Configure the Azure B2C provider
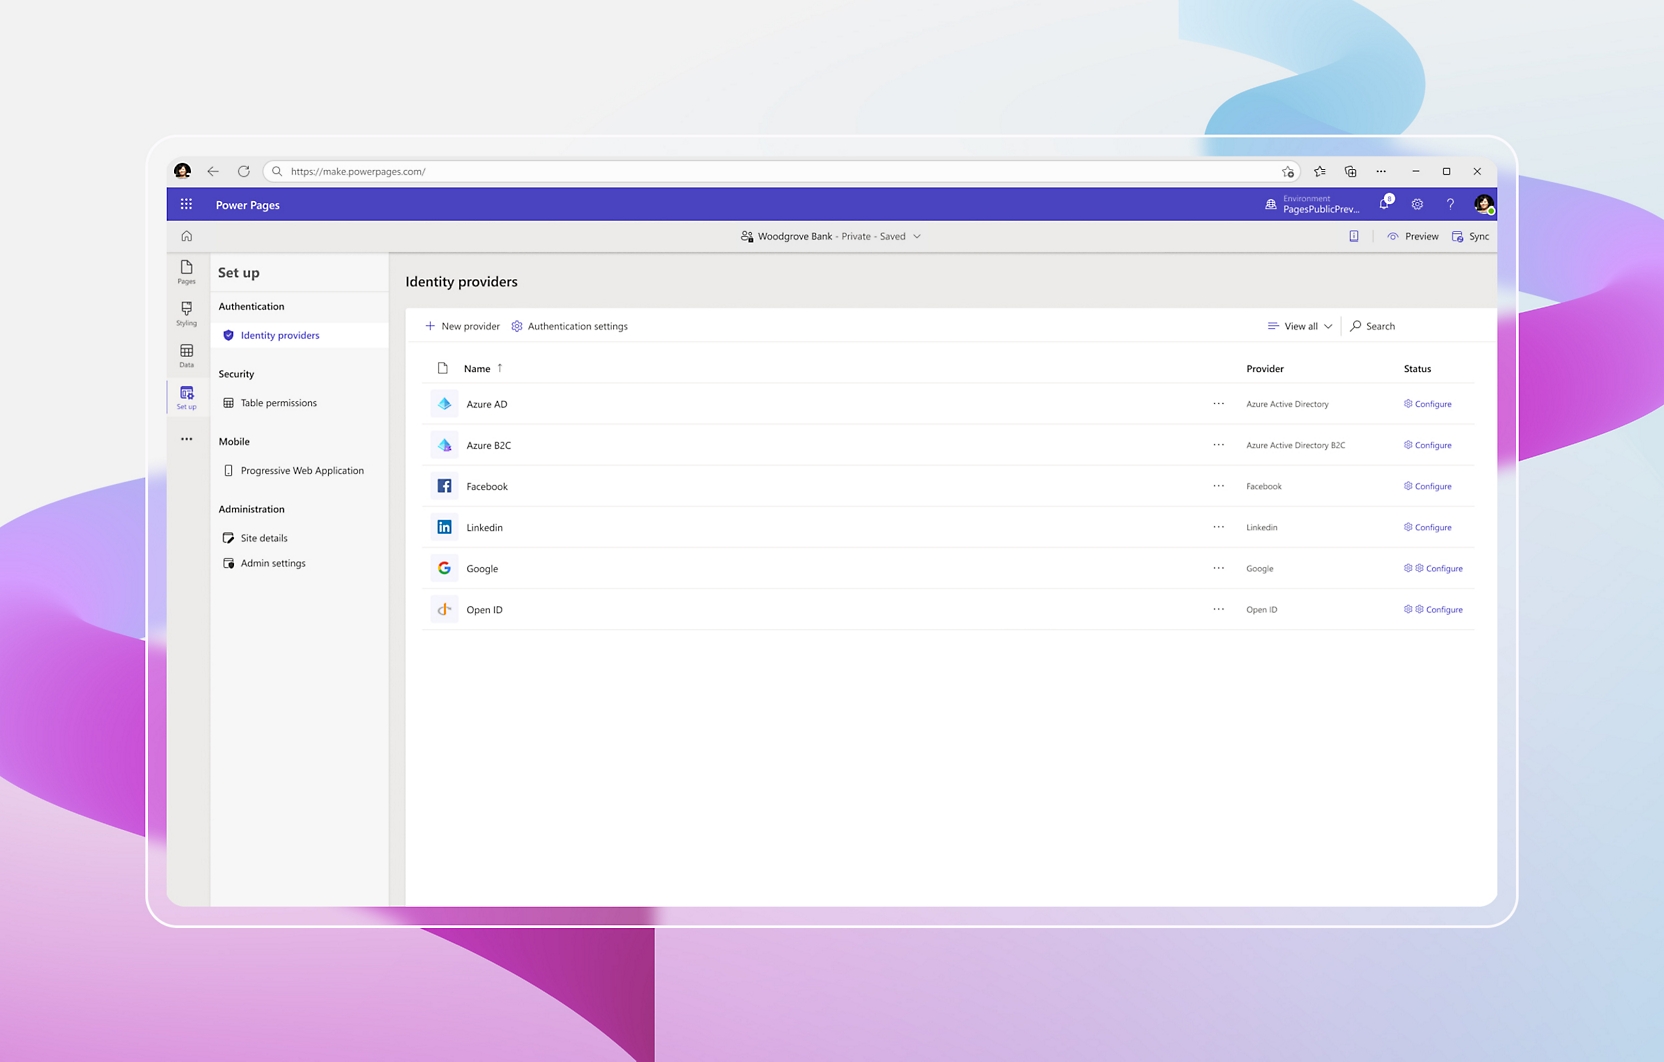Screen dimensions: 1664x1062 [1428, 445]
